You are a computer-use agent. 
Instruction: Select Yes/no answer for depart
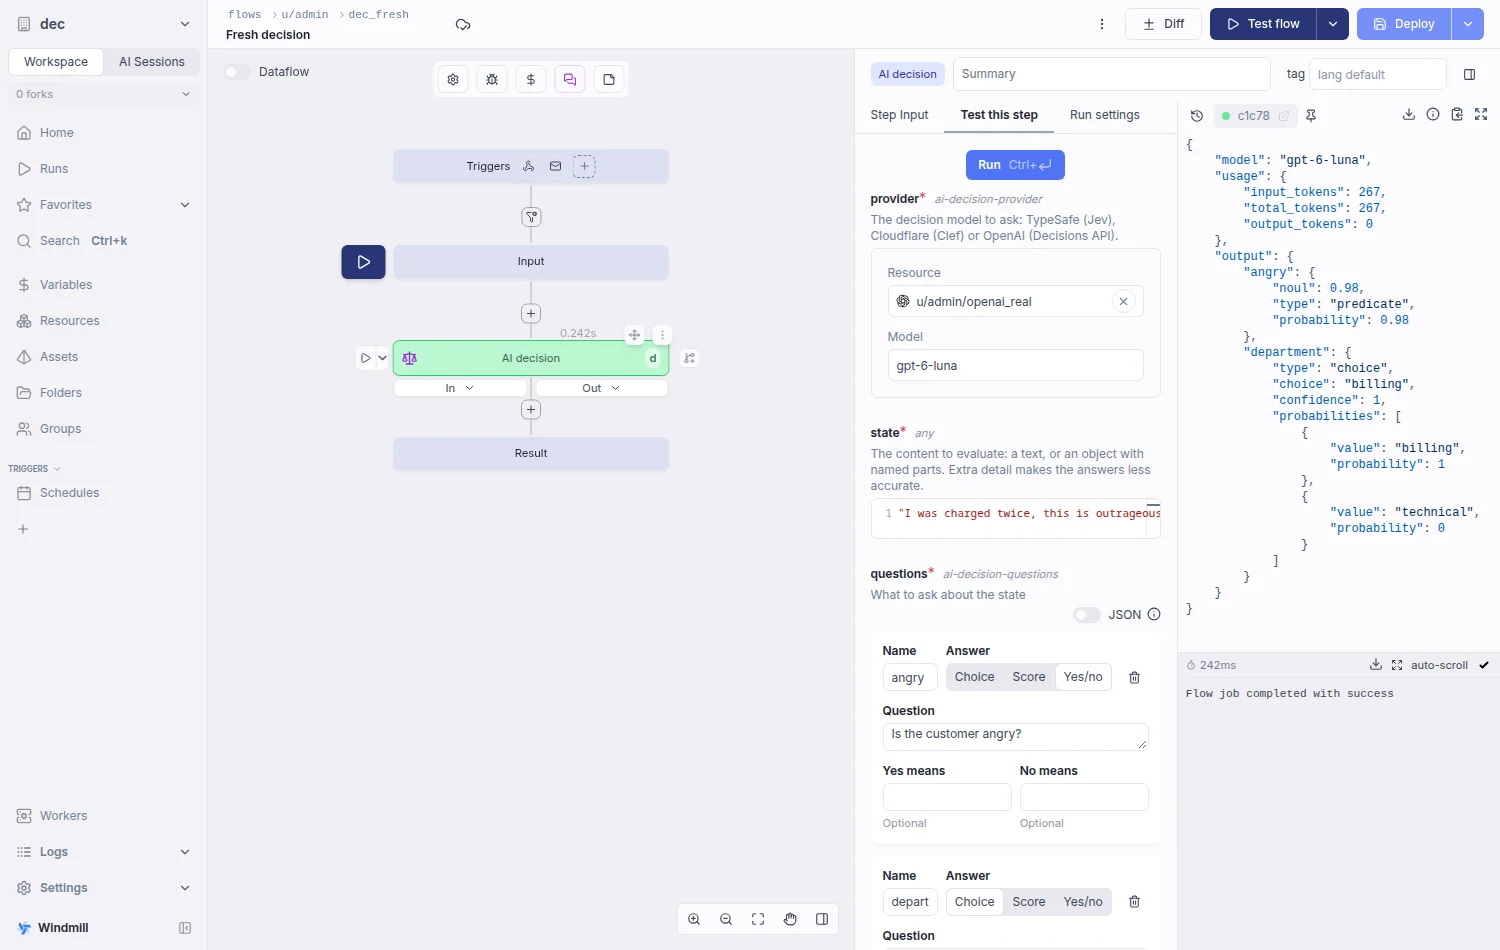click(x=1083, y=902)
